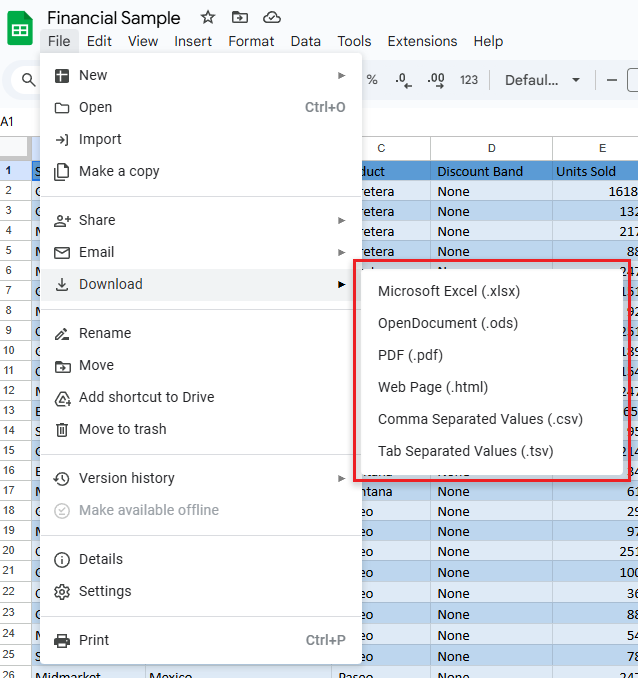Screen dimensions: 638x678
Task: Click the move-to-folder icon beside the title
Action: pos(240,17)
